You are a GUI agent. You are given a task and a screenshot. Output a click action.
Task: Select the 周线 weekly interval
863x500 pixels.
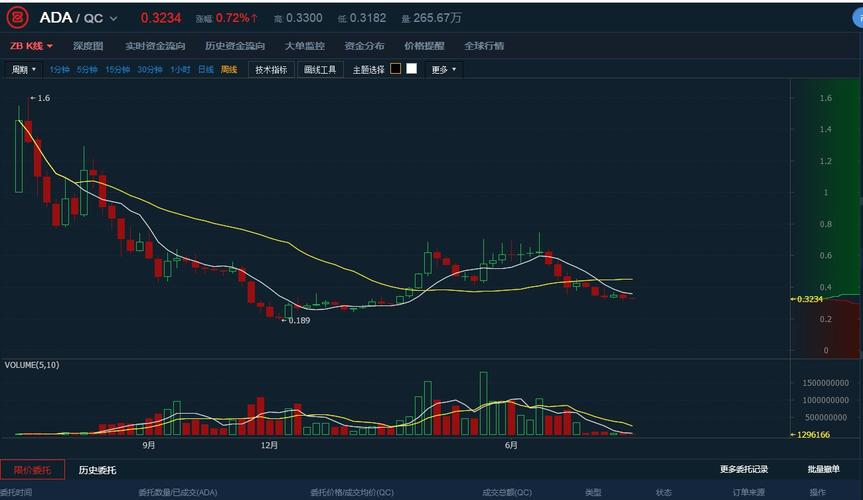tap(229, 69)
